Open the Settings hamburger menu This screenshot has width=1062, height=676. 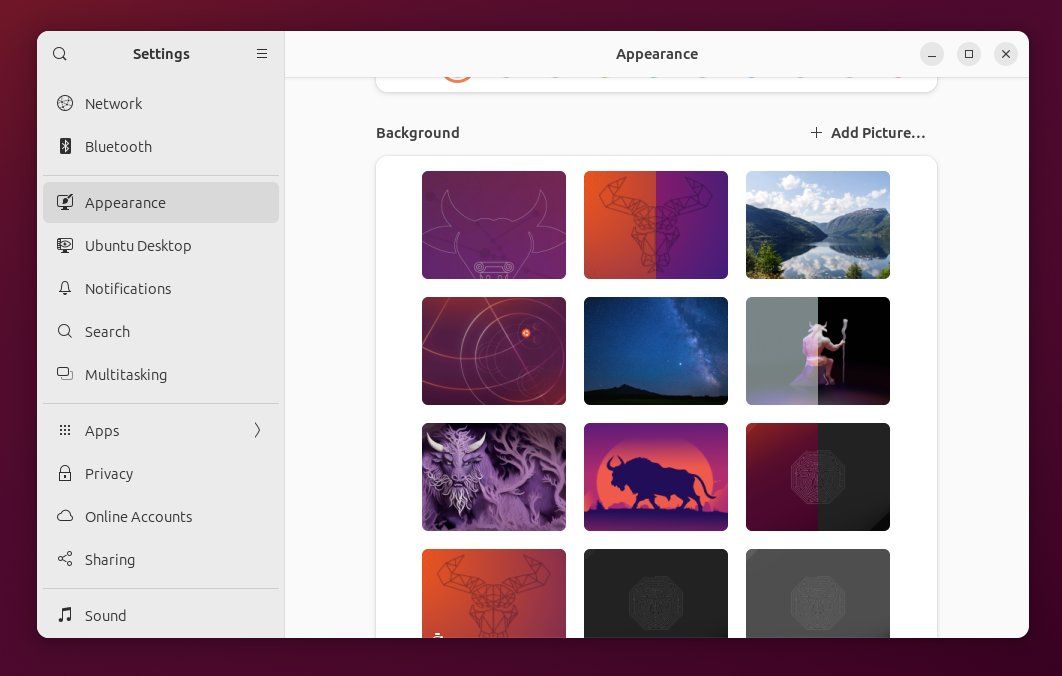pos(262,54)
